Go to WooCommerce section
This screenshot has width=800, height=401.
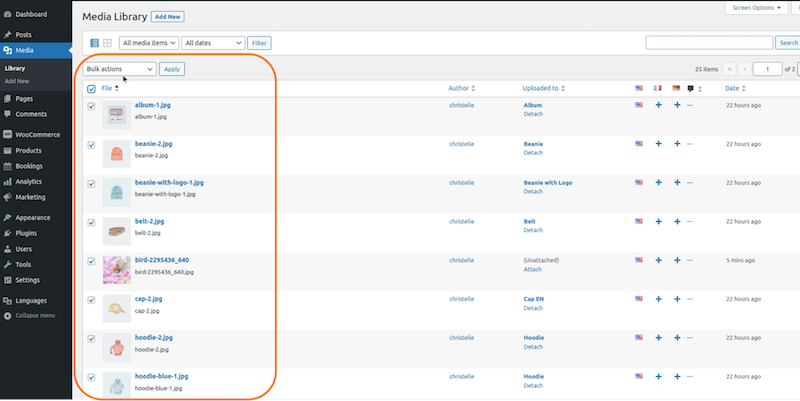point(37,135)
